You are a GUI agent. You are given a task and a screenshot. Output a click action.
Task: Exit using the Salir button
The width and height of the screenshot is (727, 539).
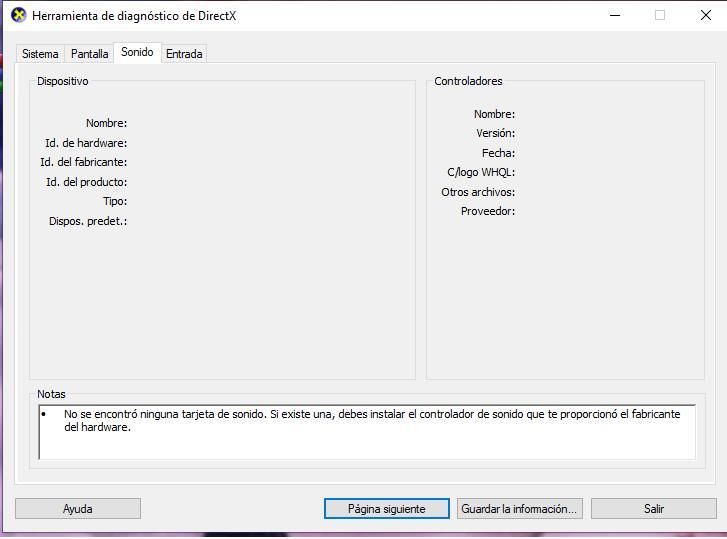653,509
